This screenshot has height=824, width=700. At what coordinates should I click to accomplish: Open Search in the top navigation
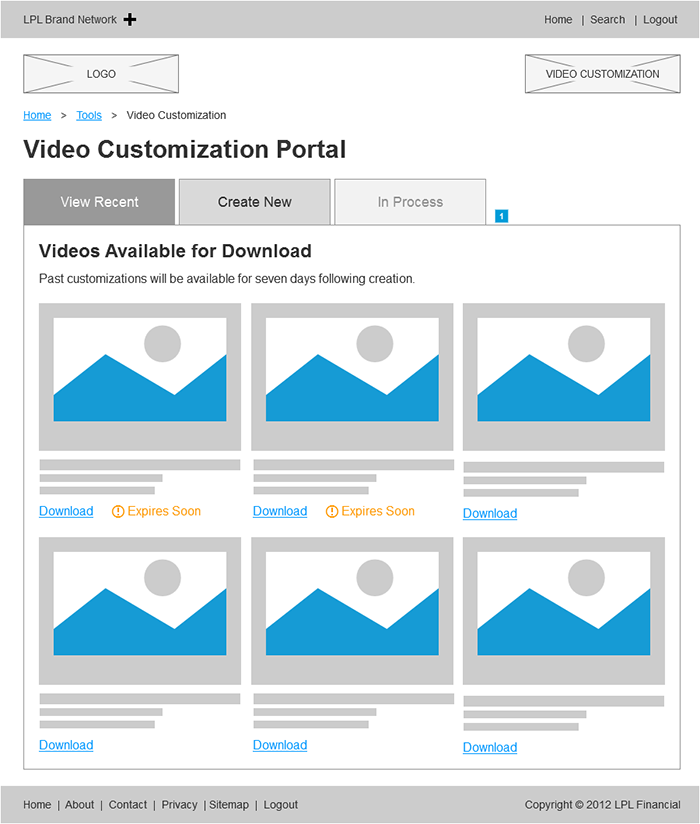pyautogui.click(x=608, y=19)
